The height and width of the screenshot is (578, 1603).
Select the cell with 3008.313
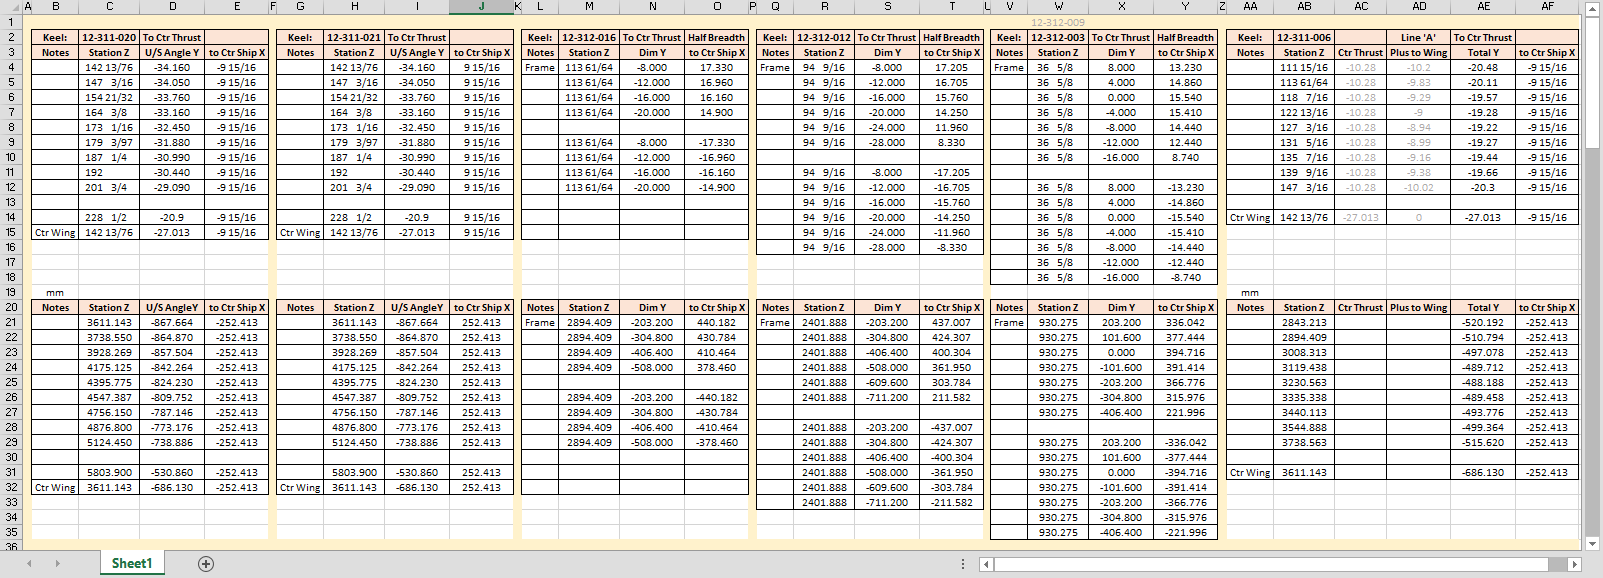coord(1304,353)
